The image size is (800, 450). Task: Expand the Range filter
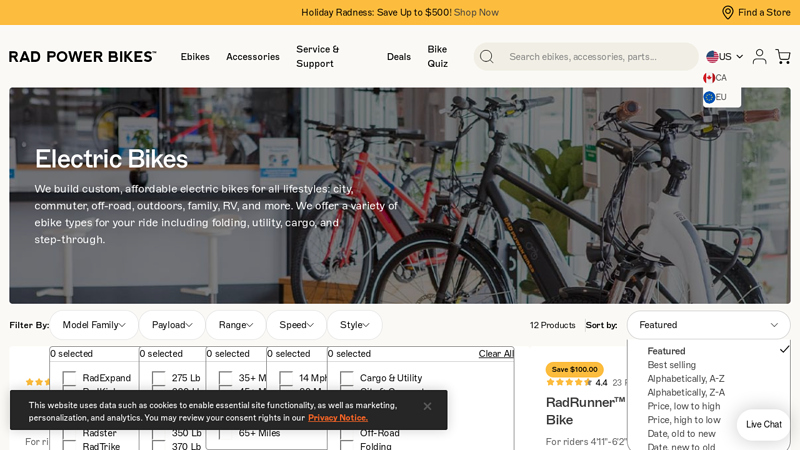click(x=236, y=325)
